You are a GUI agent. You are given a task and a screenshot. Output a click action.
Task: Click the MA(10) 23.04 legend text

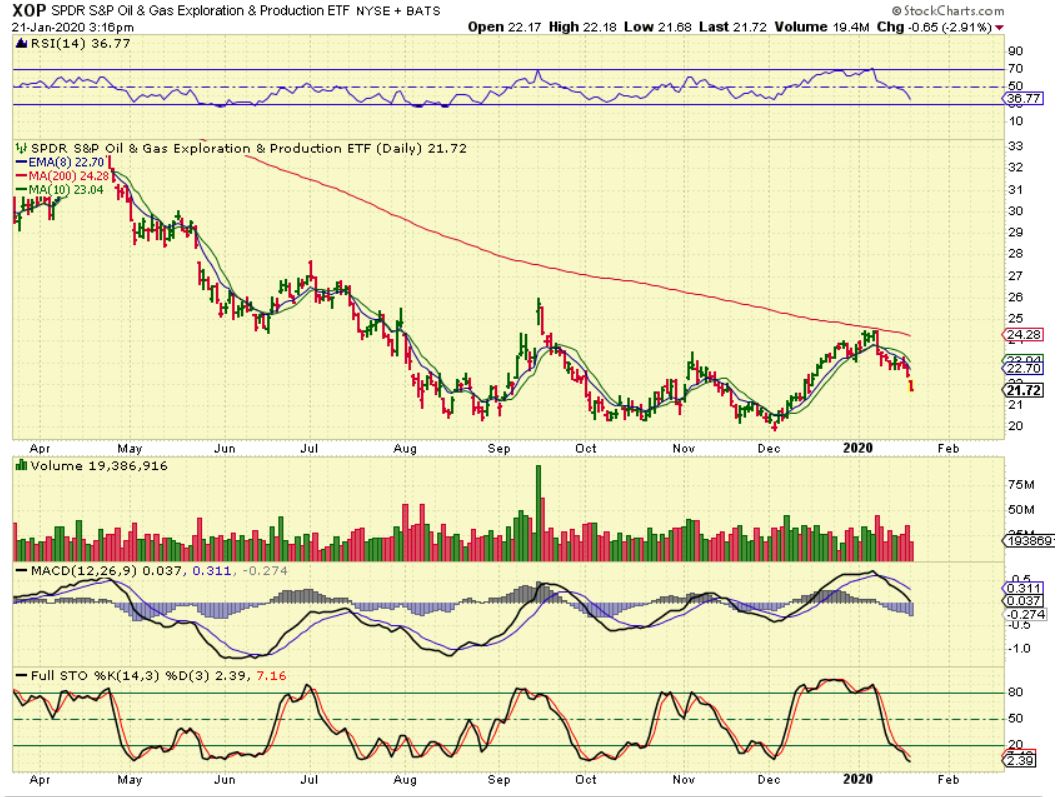tap(66, 190)
